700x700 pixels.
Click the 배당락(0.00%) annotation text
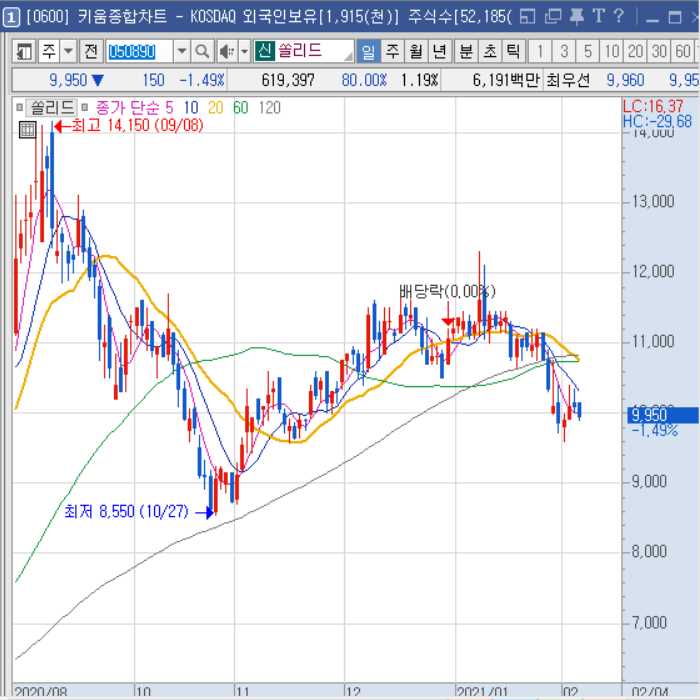coord(447,292)
